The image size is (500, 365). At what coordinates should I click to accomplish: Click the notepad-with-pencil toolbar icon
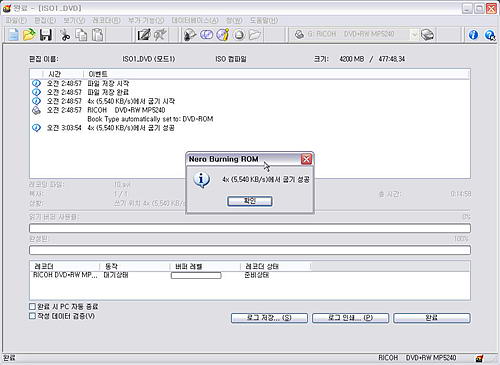tap(144, 35)
